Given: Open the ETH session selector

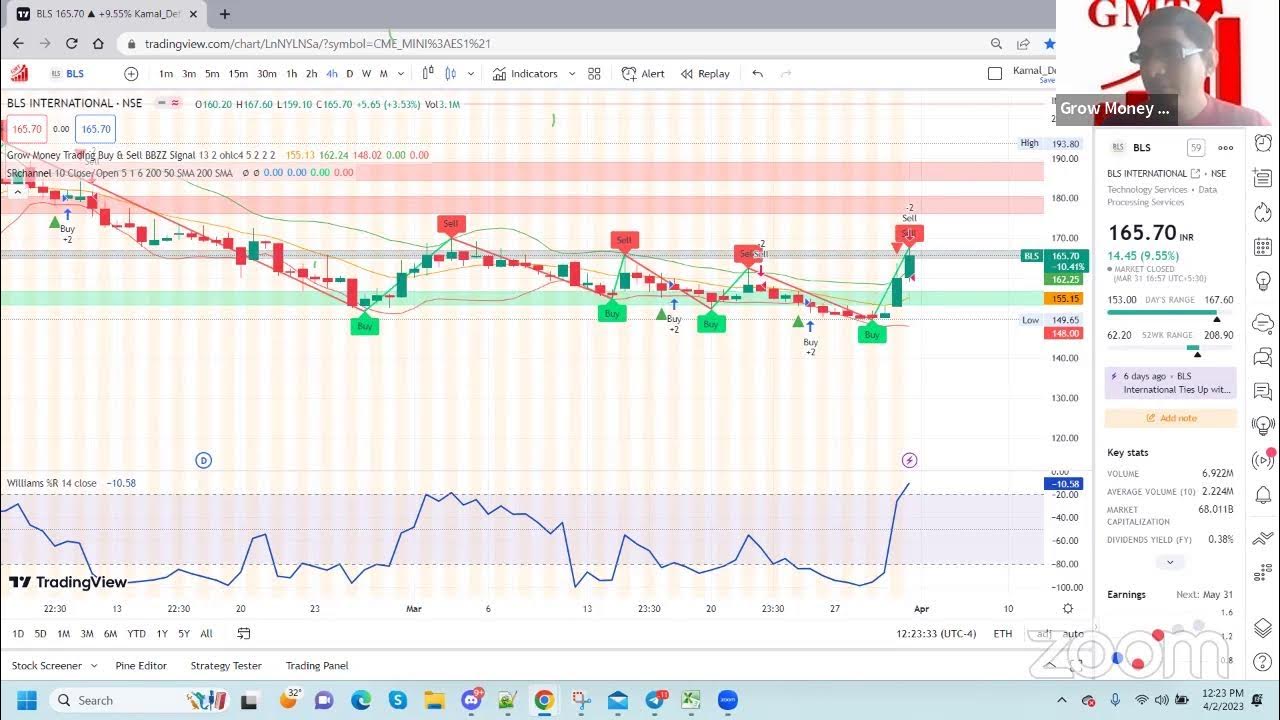Looking at the screenshot, I should (x=1002, y=633).
